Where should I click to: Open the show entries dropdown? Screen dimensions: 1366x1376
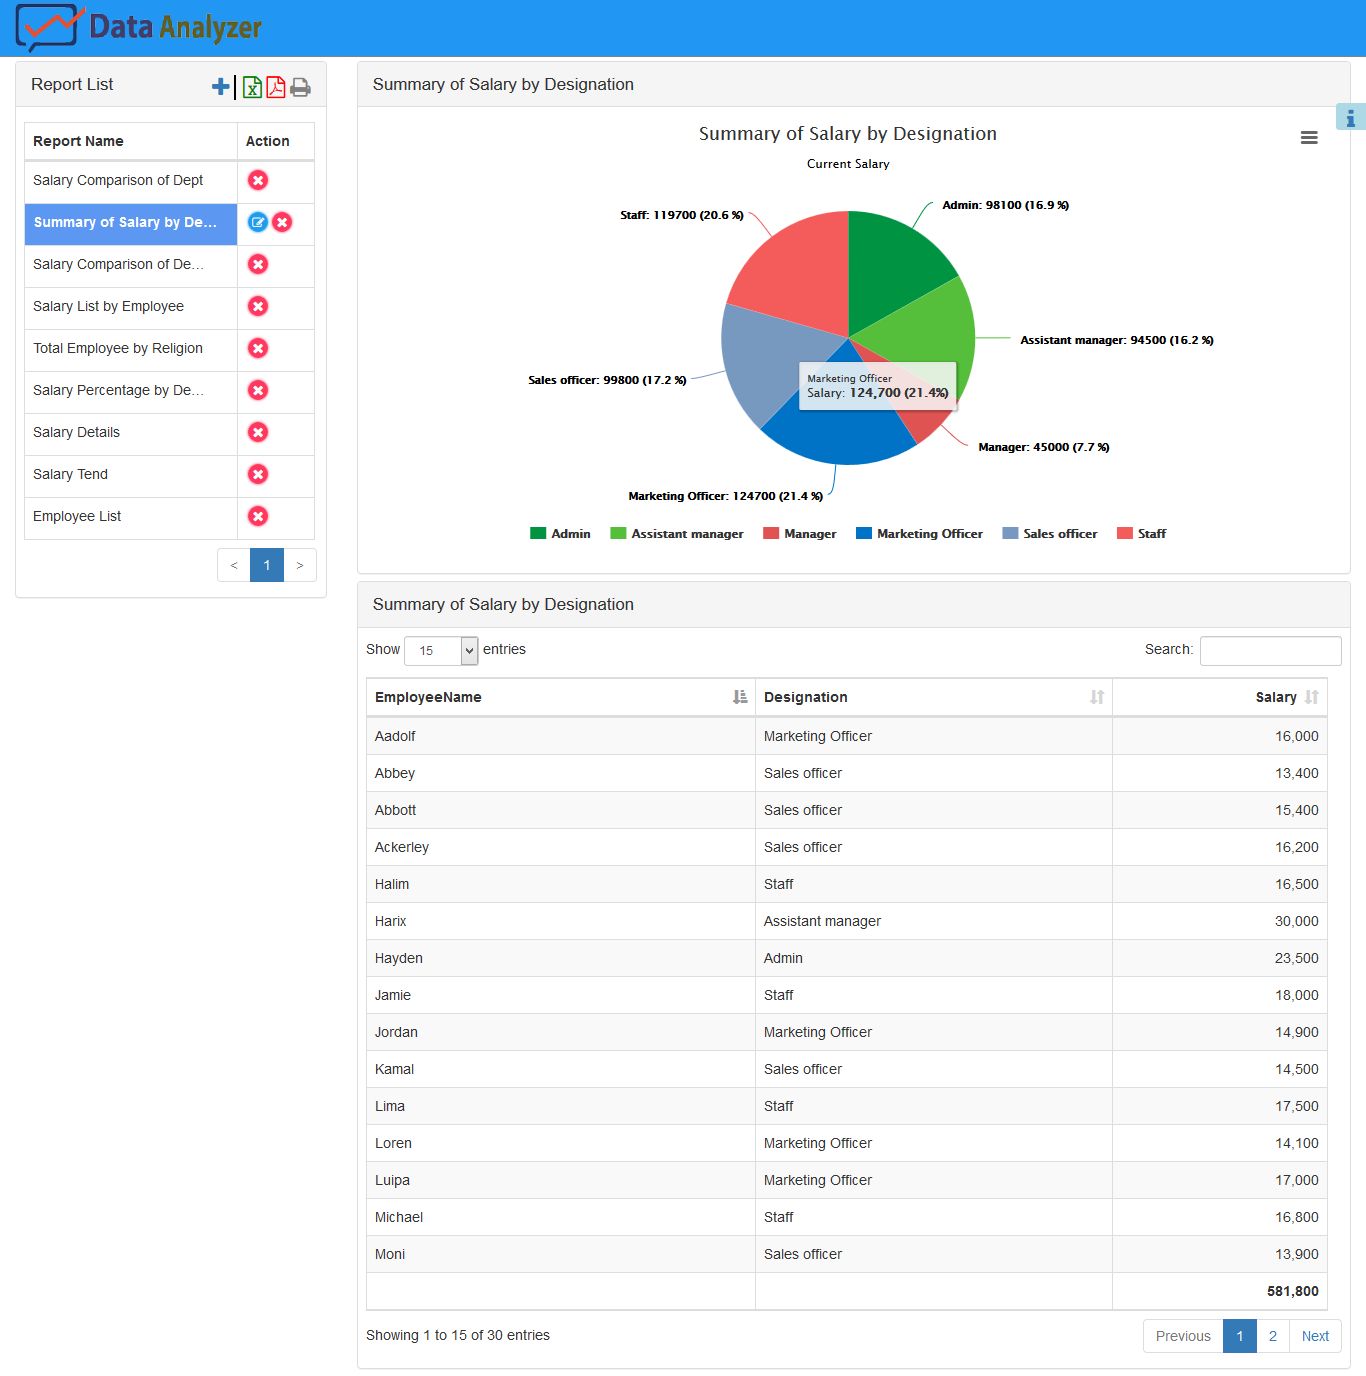441,650
